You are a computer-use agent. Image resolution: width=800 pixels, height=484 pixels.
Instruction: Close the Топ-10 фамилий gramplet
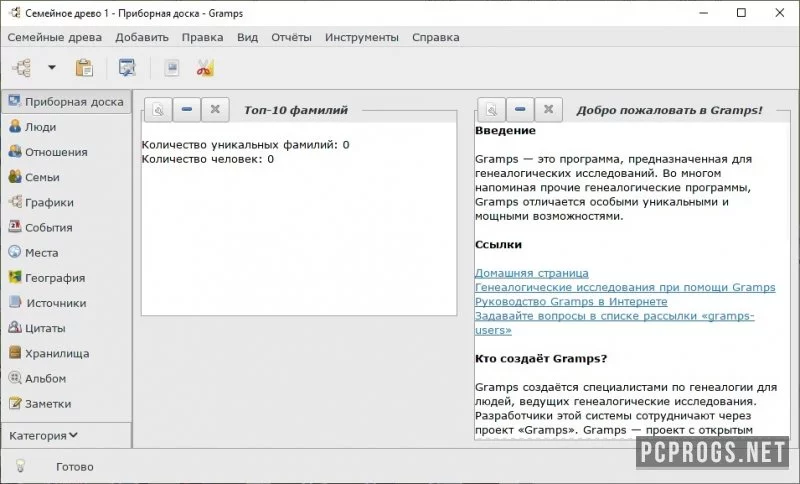[x=215, y=110]
